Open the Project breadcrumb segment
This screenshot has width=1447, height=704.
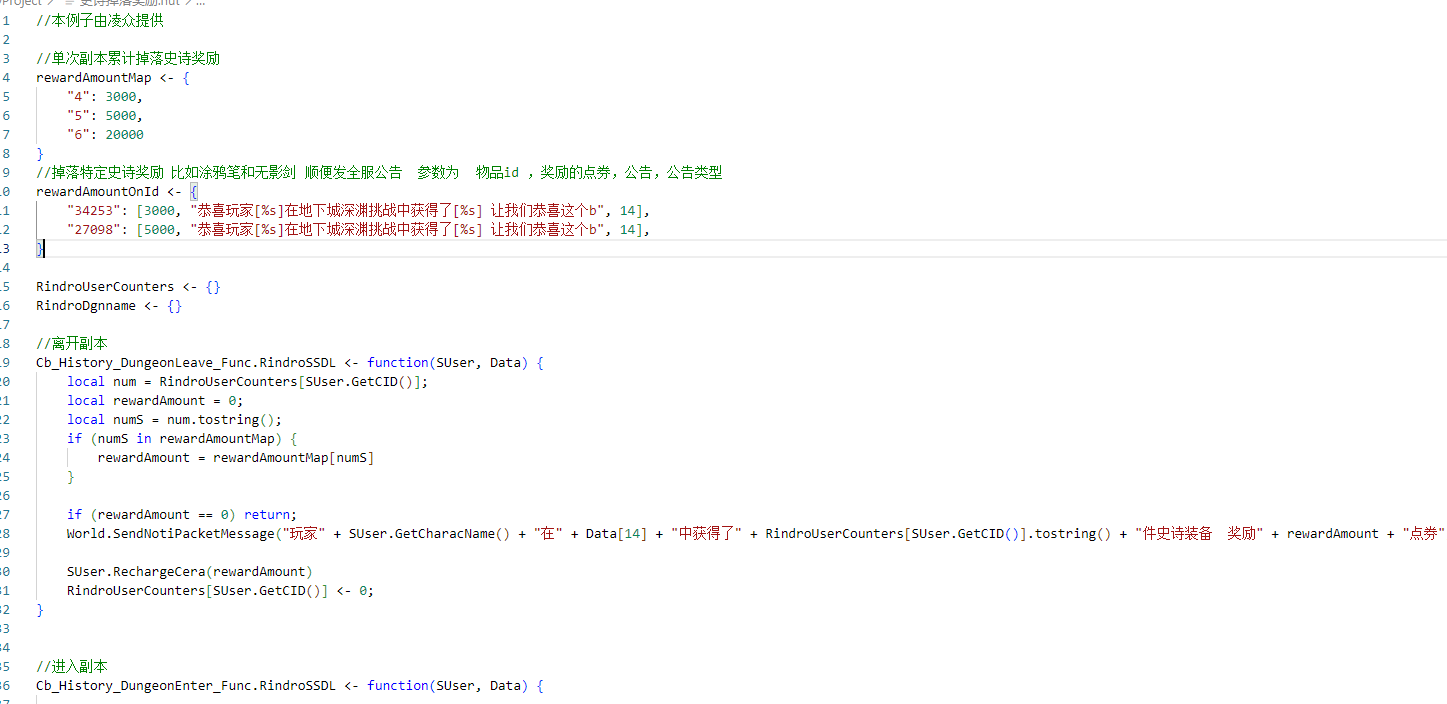point(20,3)
